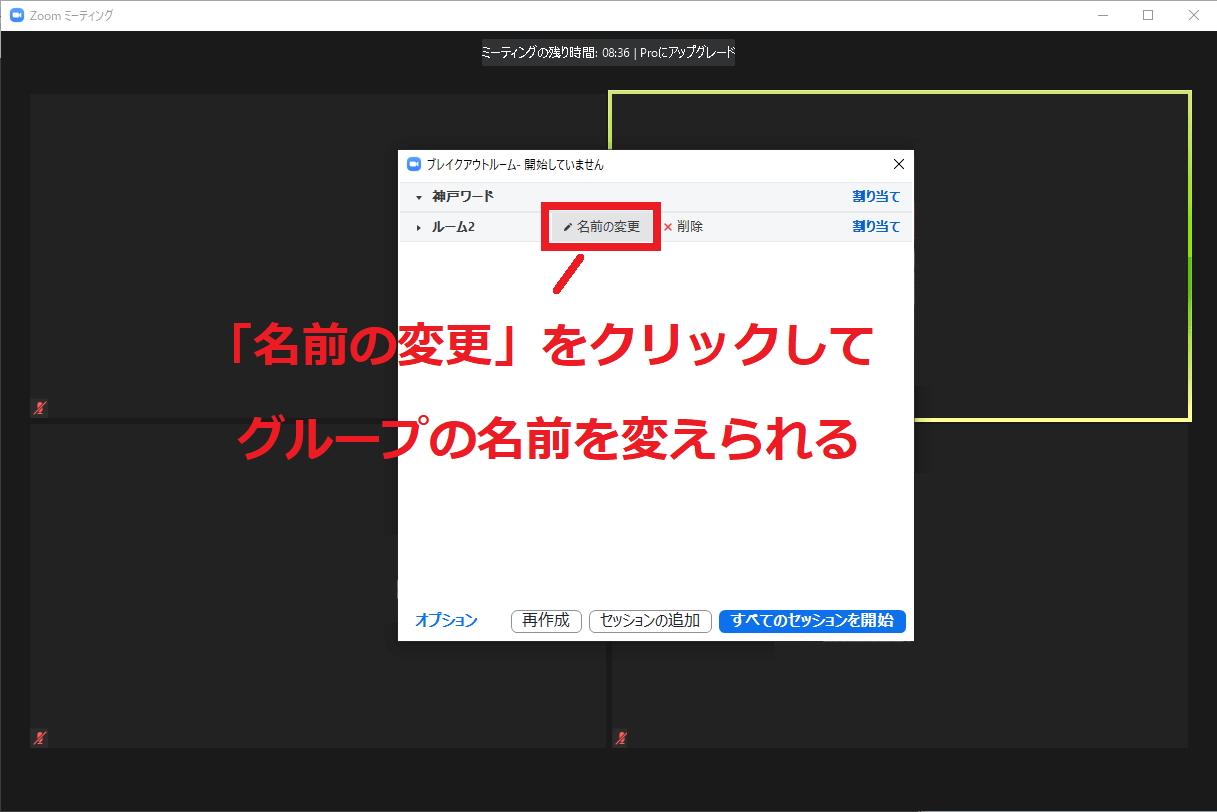Maximize the Zoom meeting window
The image size is (1217, 812).
[x=1148, y=15]
